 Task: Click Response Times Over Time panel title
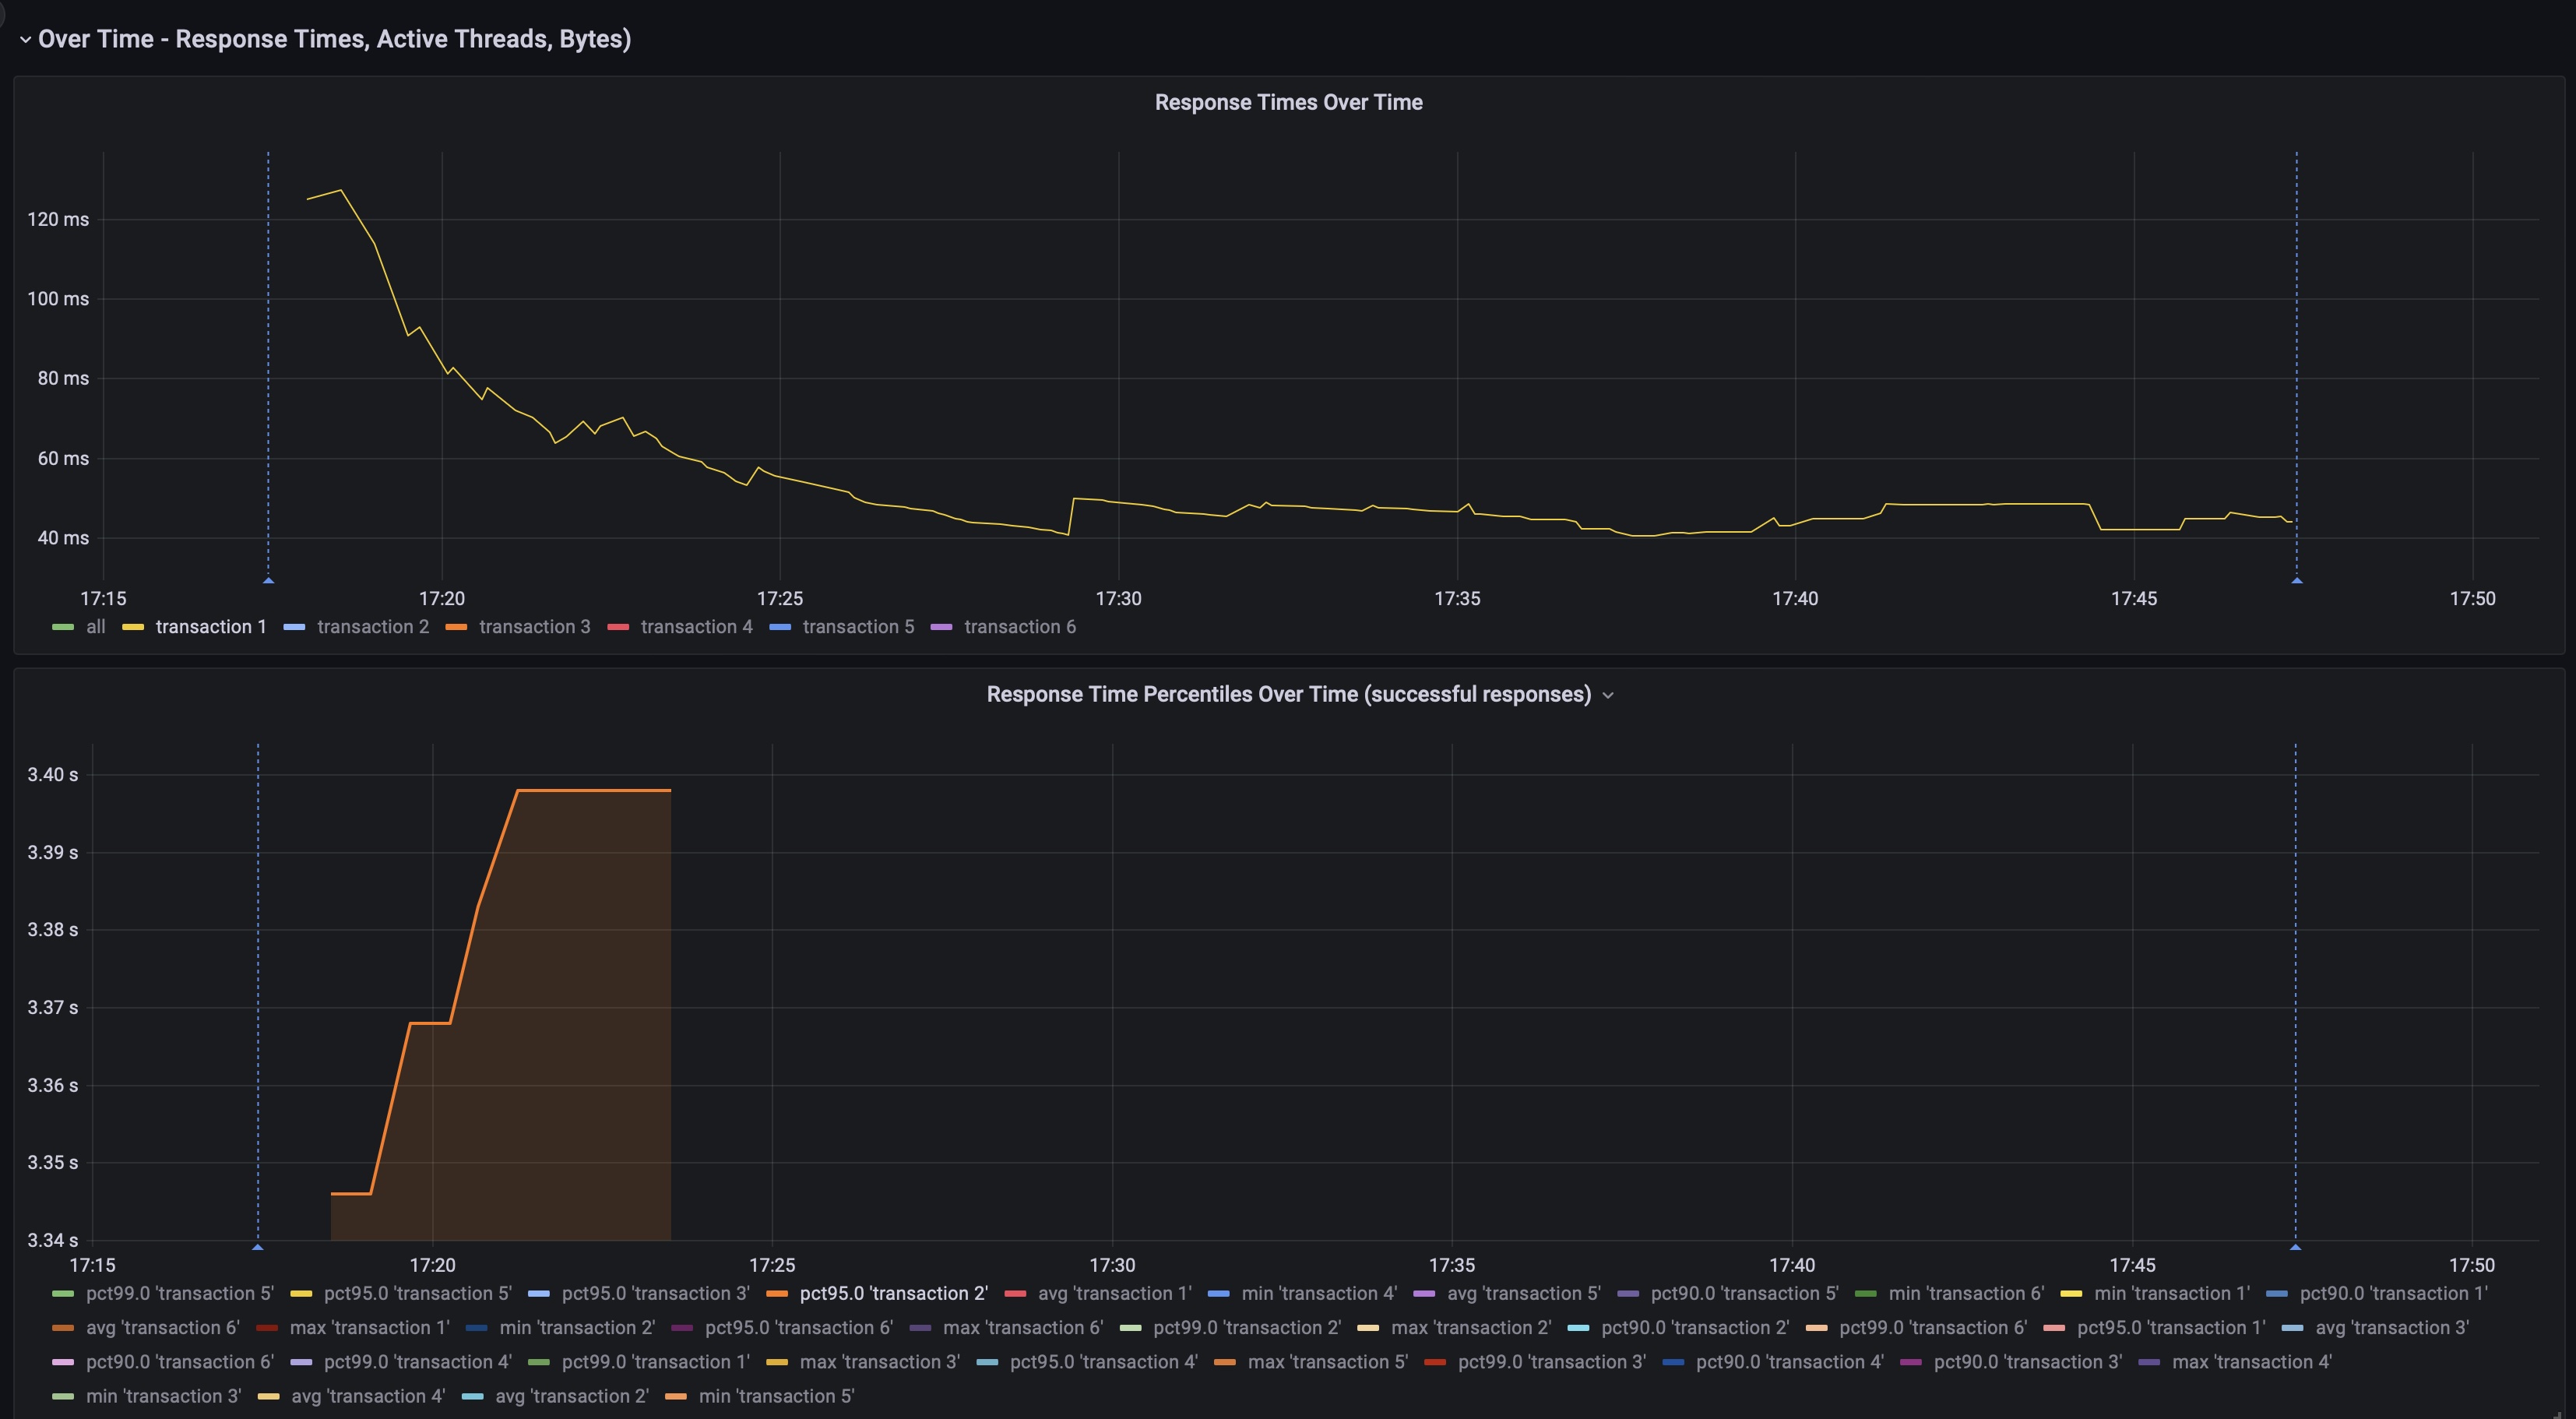(x=1288, y=102)
